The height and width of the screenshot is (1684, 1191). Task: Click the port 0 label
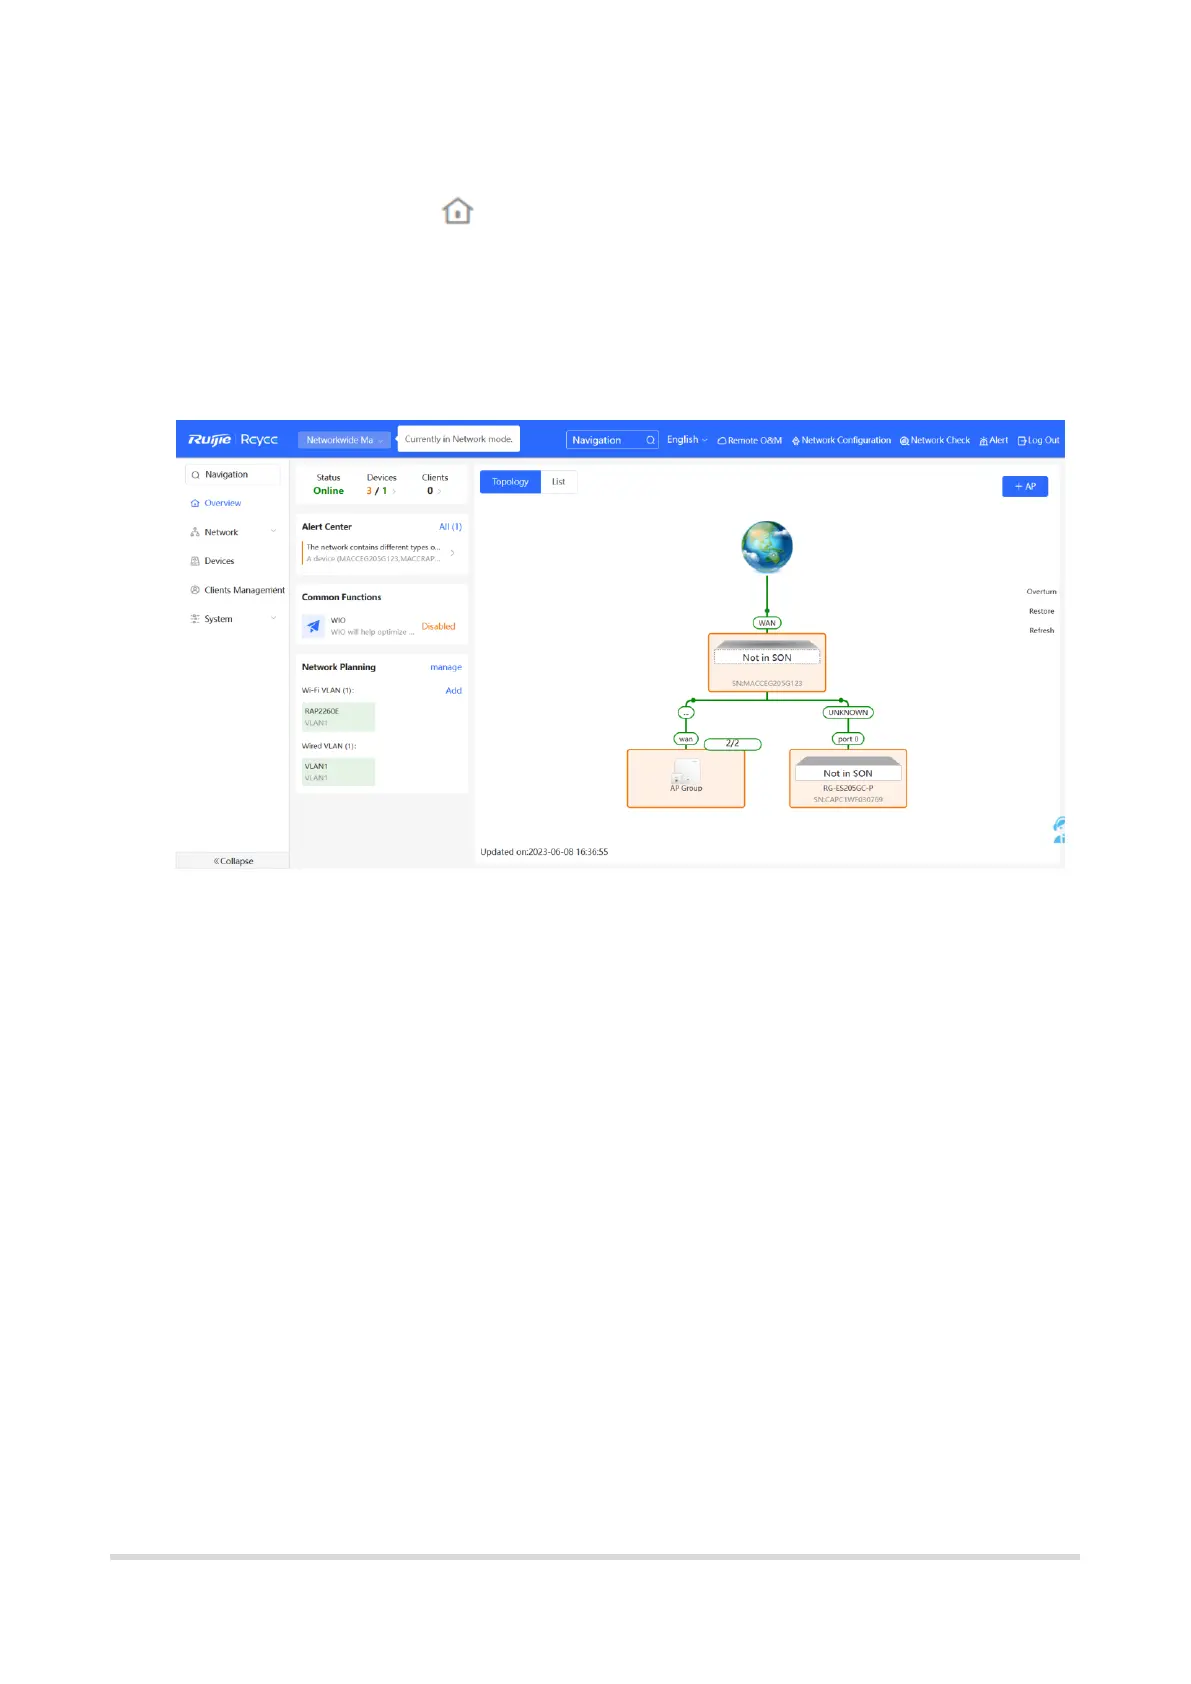848,739
